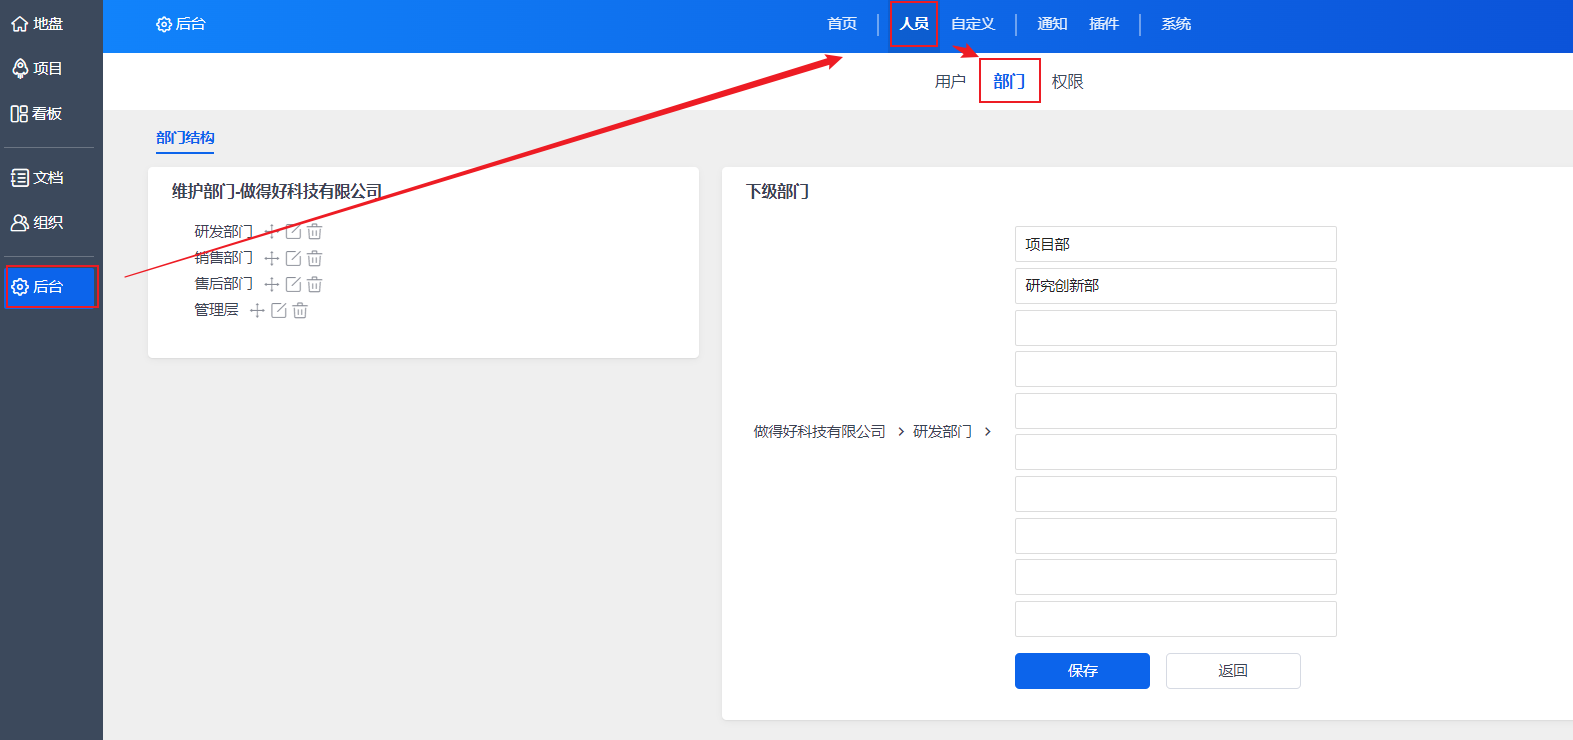Image resolution: width=1573 pixels, height=740 pixels.
Task: Click the last empty field above 保存
Action: [x=1176, y=619]
